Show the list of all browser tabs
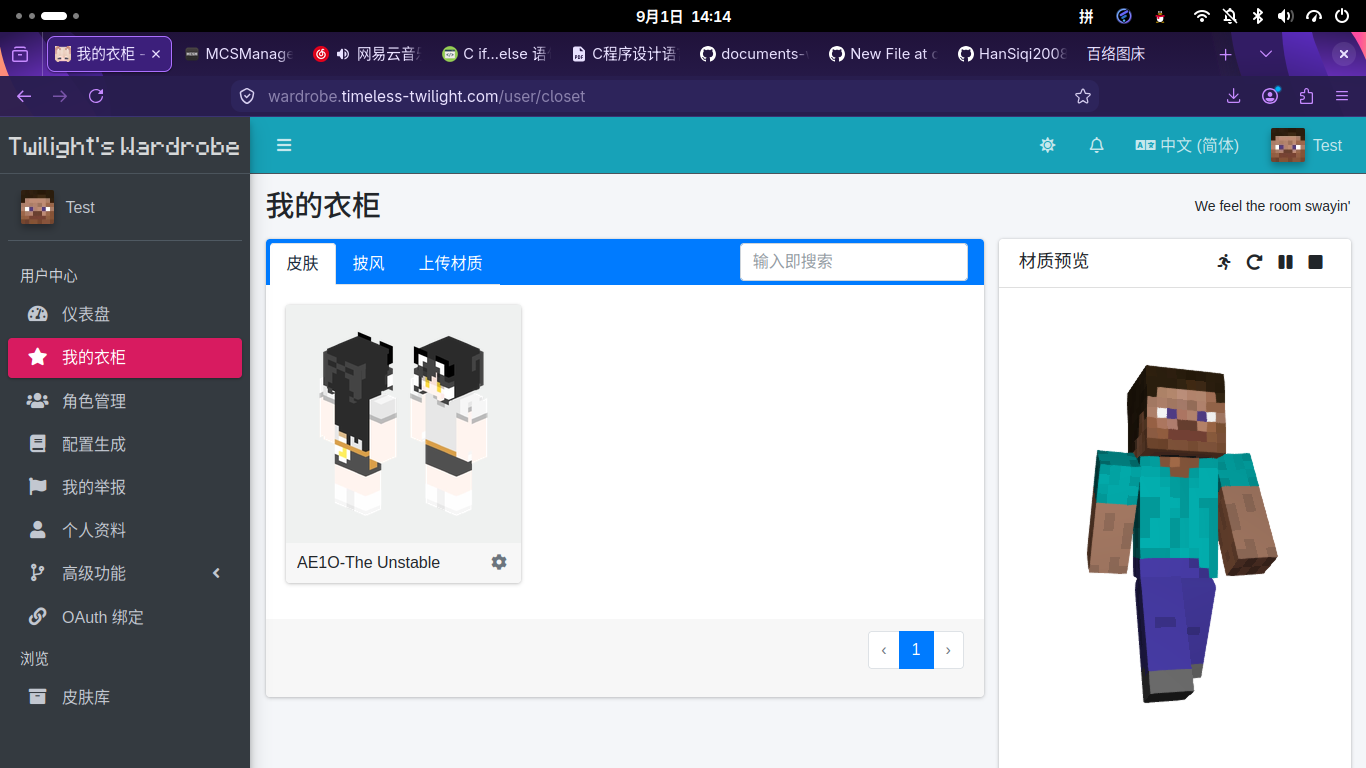1366x768 pixels. pos(1266,54)
